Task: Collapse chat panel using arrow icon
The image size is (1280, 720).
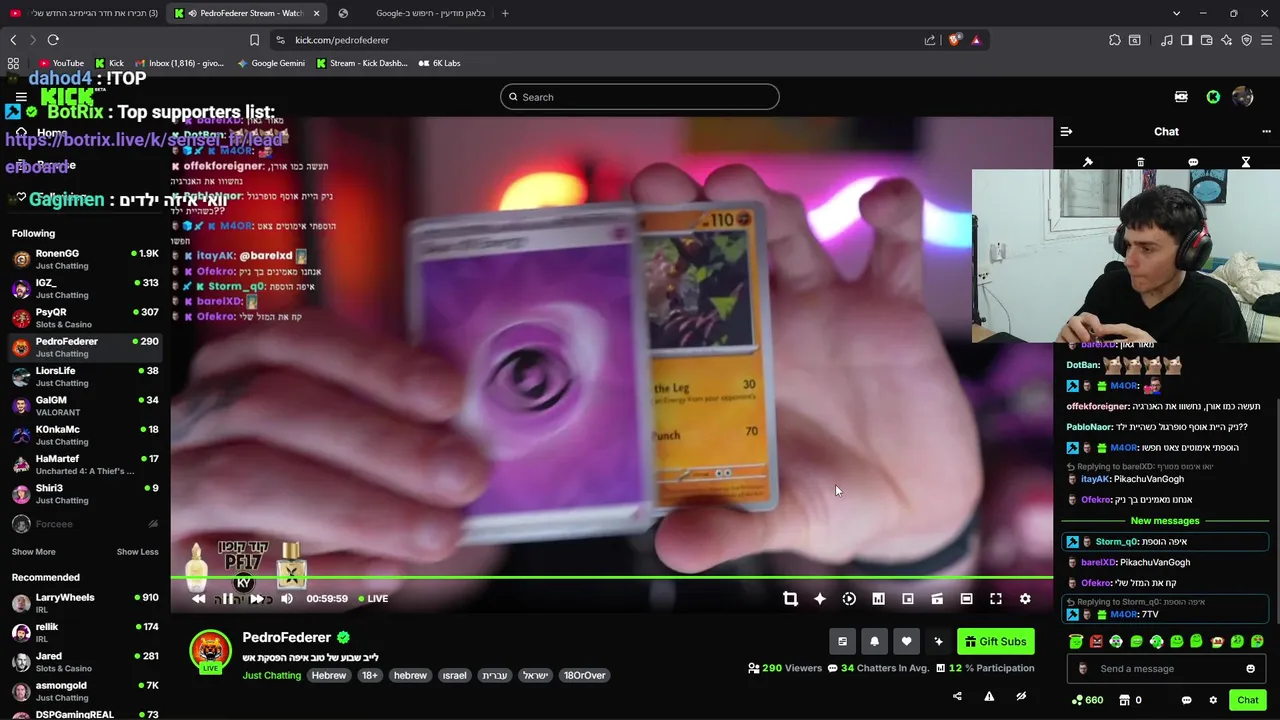Action: point(1066,131)
